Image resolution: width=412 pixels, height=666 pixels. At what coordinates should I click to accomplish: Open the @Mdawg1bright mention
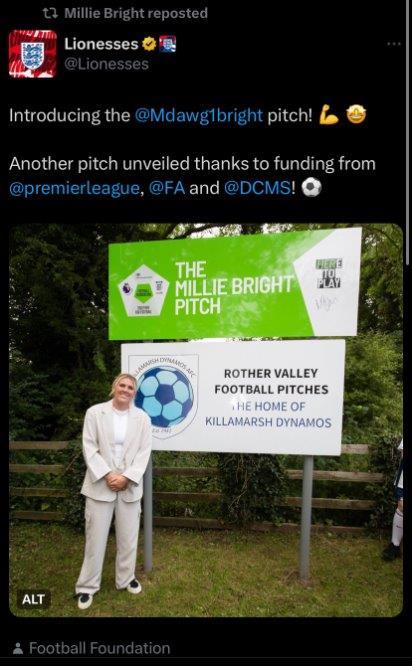199,115
